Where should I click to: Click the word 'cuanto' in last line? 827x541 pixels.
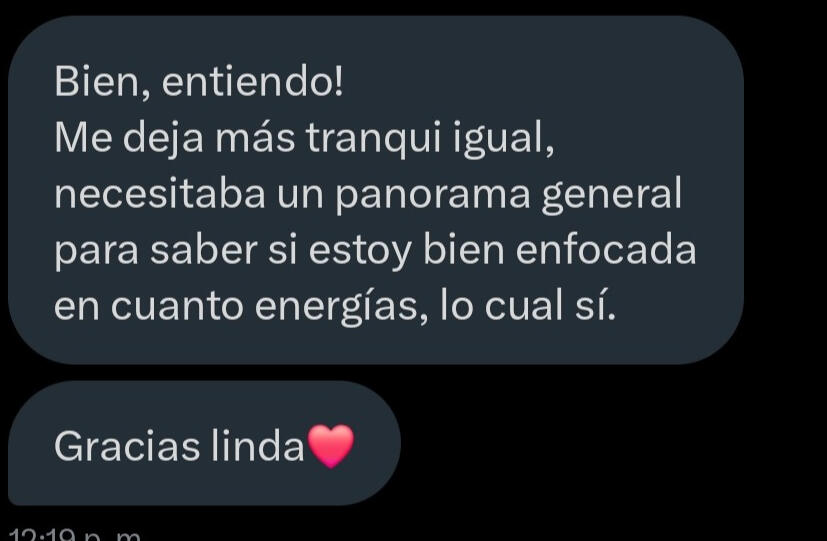point(177,306)
